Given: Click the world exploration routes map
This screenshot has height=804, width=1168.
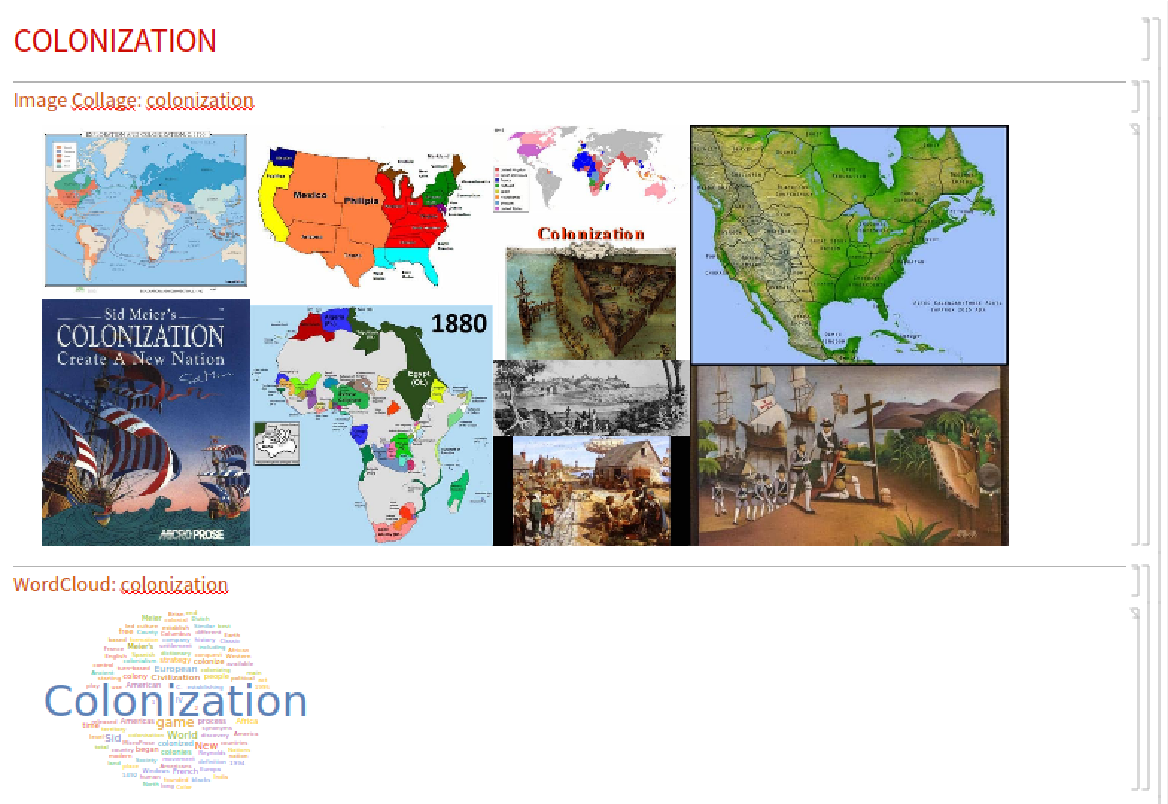Looking at the screenshot, I should (x=145, y=210).
